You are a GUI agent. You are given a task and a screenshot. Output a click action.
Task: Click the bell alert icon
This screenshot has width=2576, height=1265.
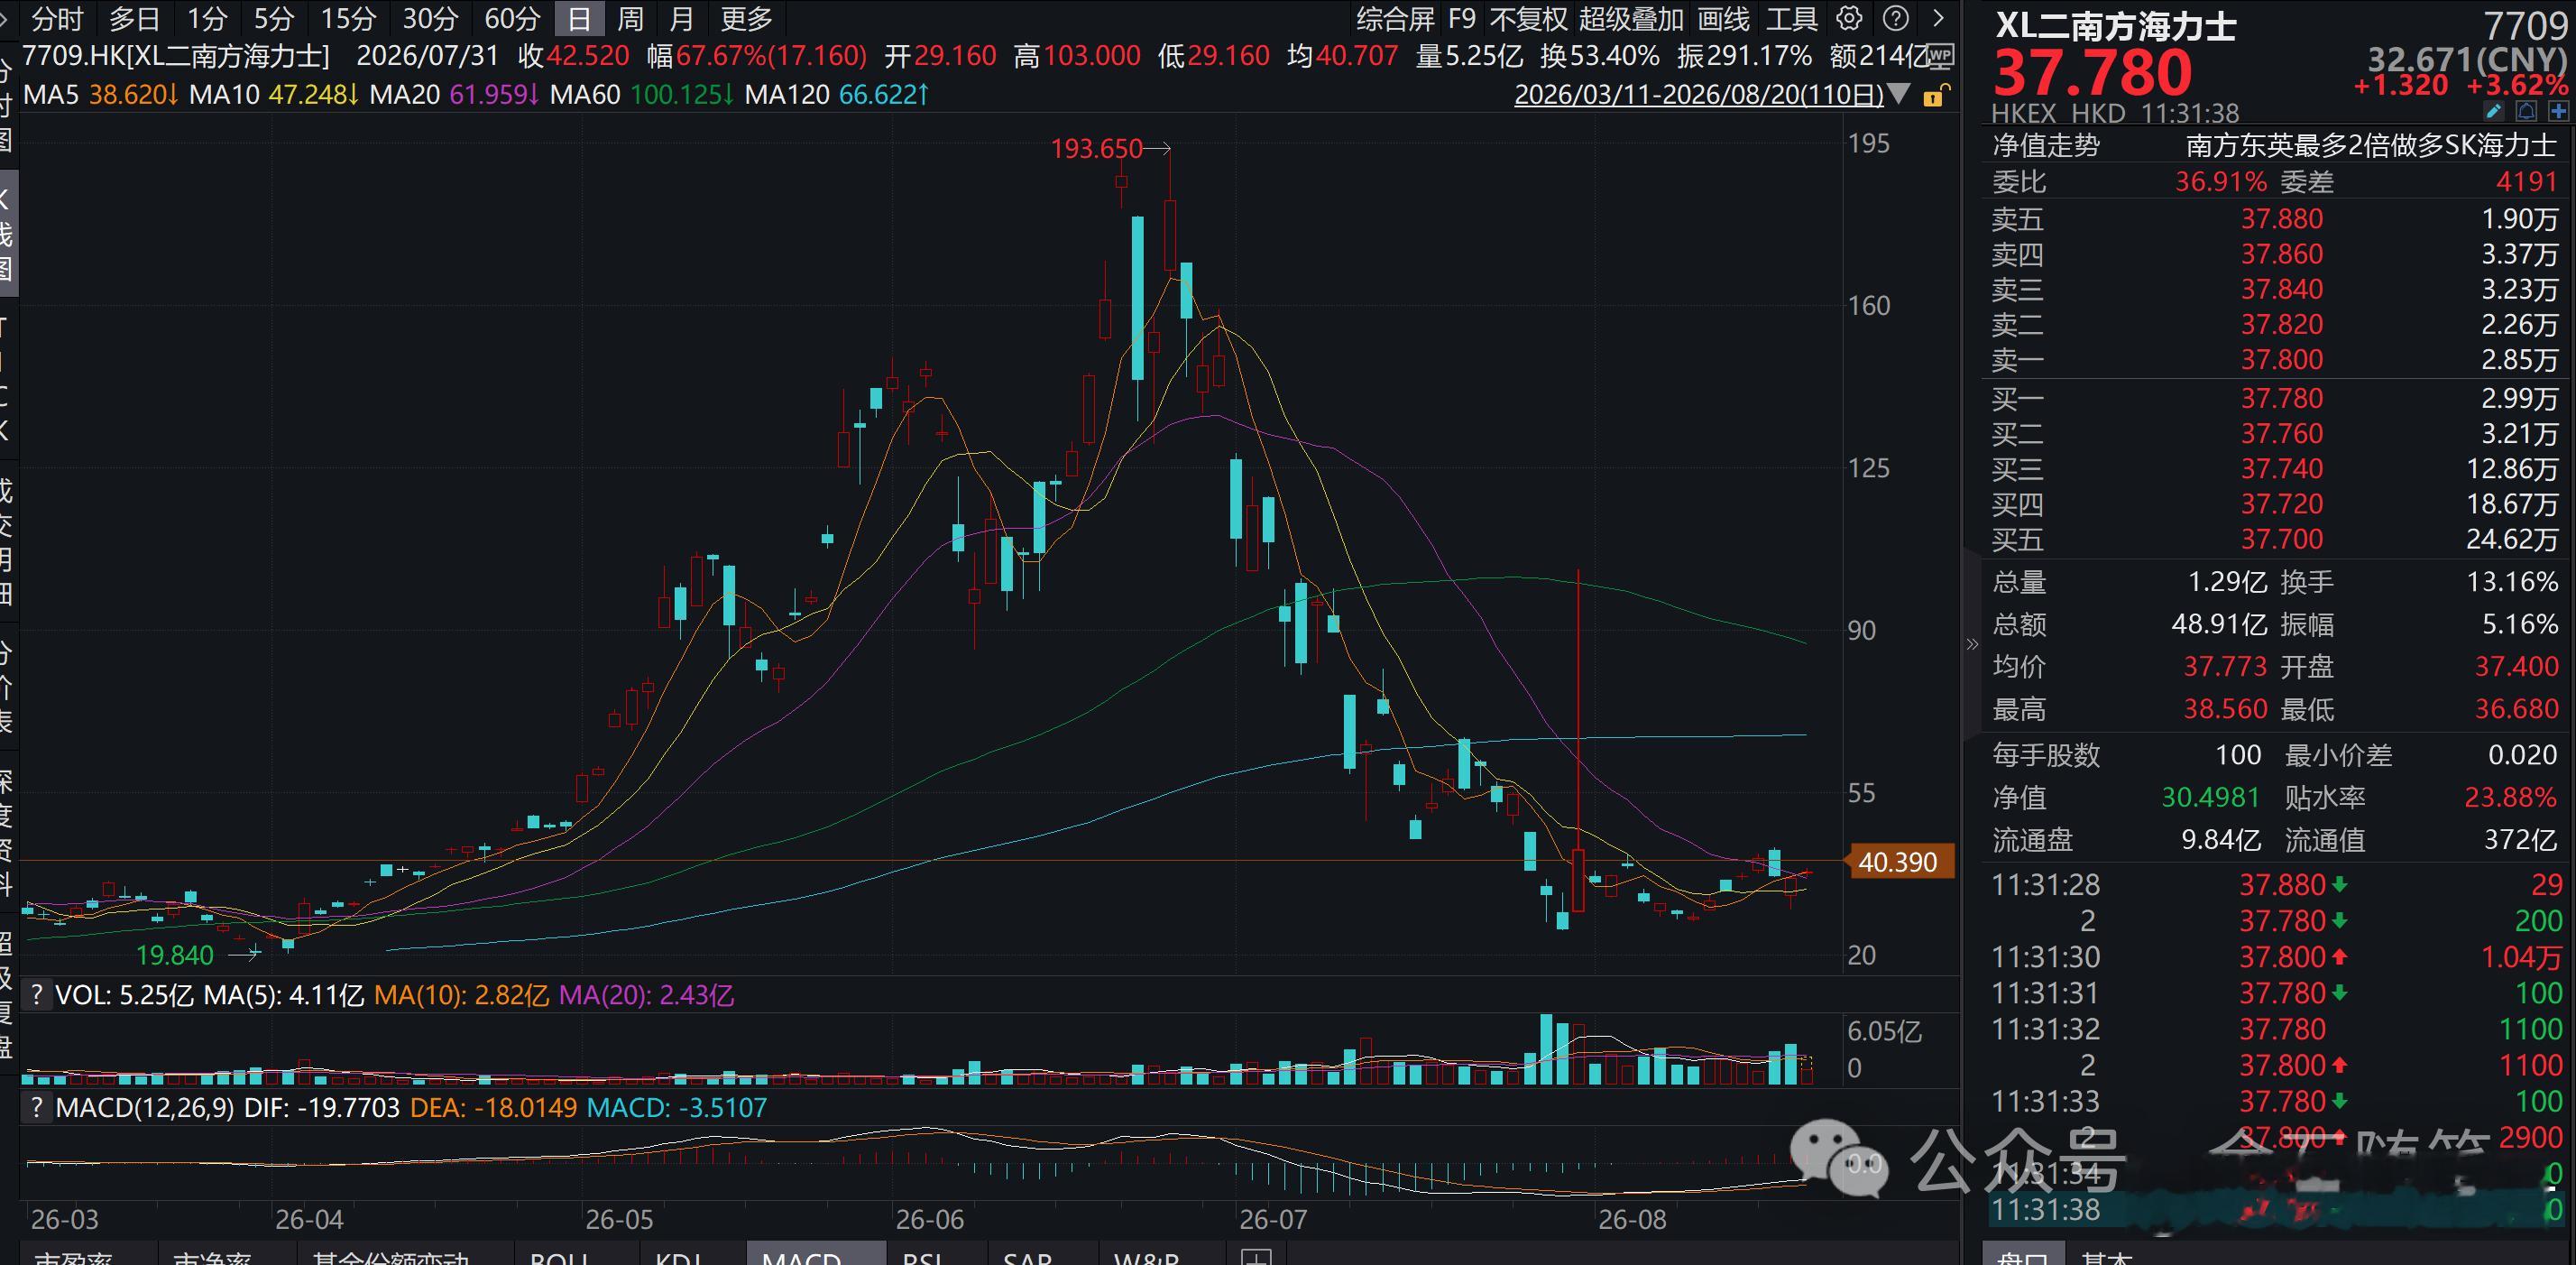(2526, 111)
